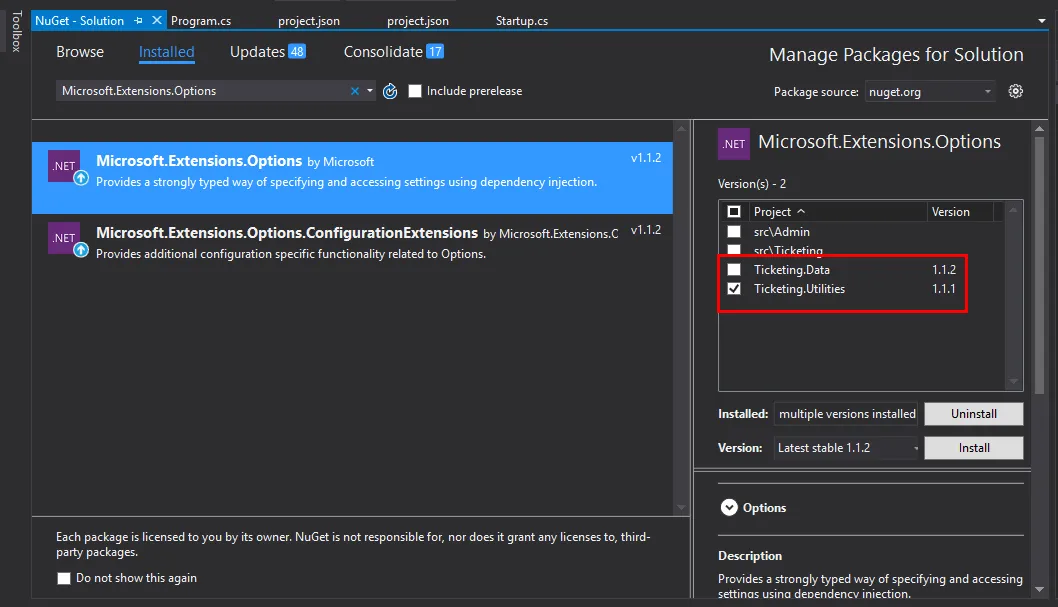
Task: Pin the NuGet - Solution tab
Action: (138, 20)
